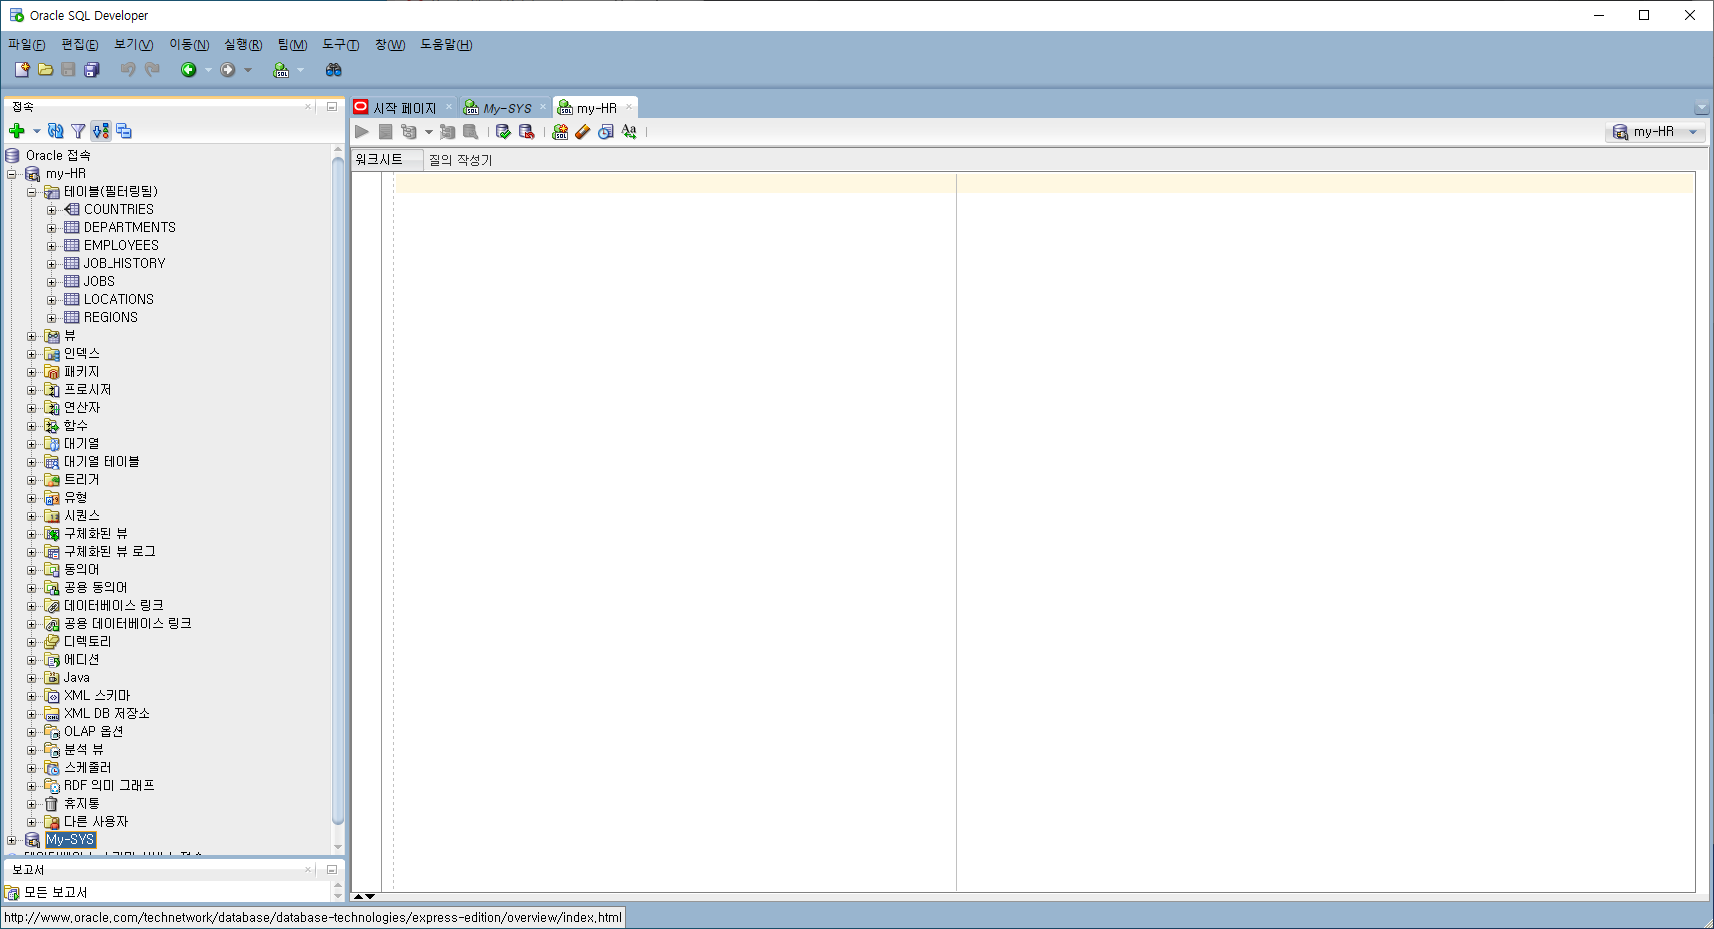Expand the EMPLOYEES table node
This screenshot has width=1714, height=929.
52,246
